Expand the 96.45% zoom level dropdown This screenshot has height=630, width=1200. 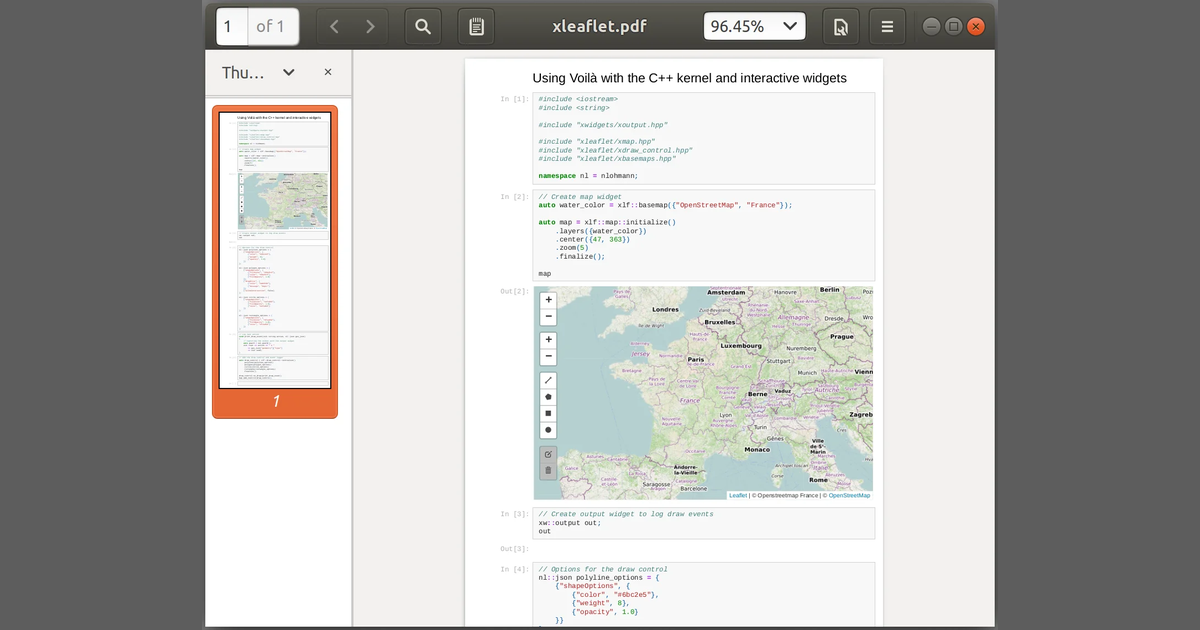click(755, 27)
